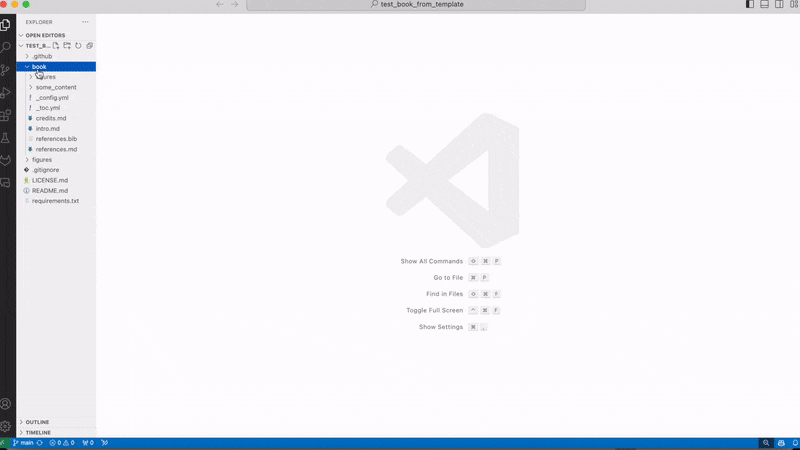Open the notifications bell
Screen dimensions: 800x450
pyautogui.click(x=795, y=443)
